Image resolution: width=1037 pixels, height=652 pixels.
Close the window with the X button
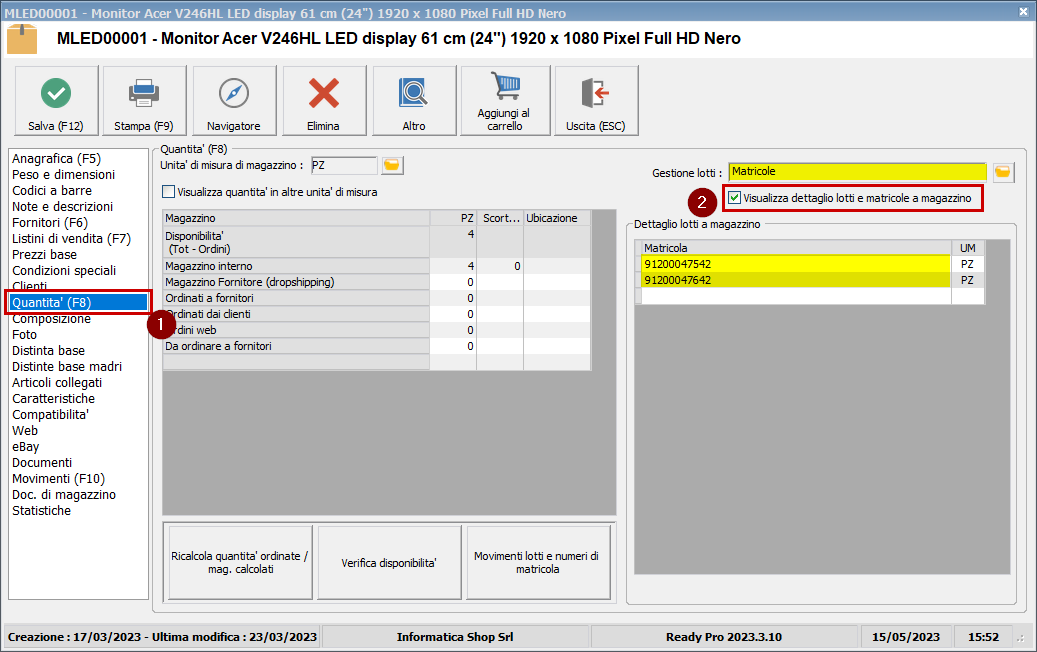(x=1023, y=12)
